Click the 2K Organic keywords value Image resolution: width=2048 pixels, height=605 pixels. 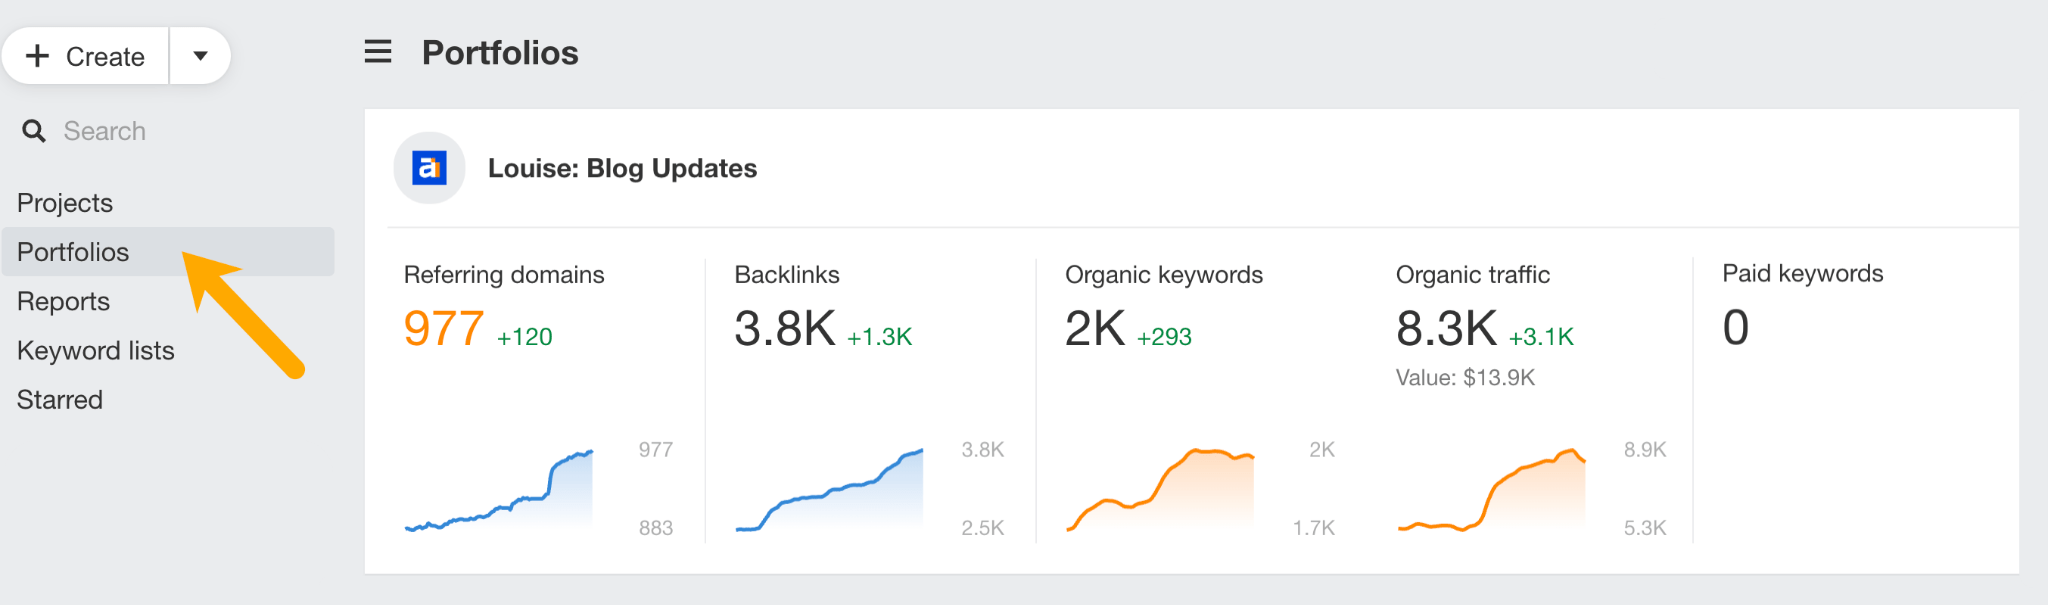(1095, 329)
